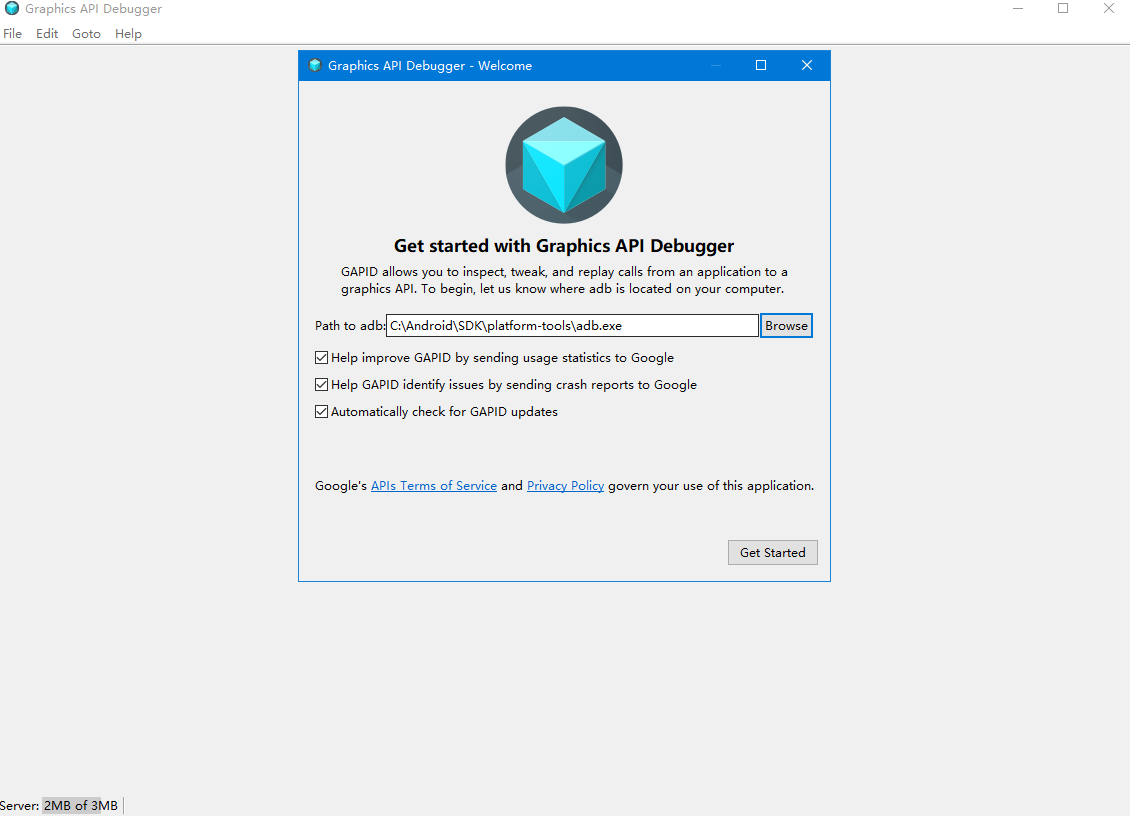Open the Privacy Policy link
Screen dimensions: 1130x816
pyautogui.click(x=566, y=486)
